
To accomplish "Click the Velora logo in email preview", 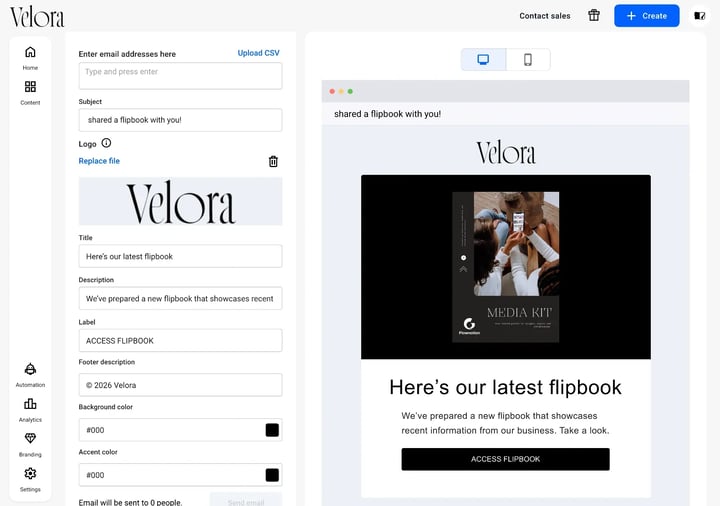I will pos(506,153).
